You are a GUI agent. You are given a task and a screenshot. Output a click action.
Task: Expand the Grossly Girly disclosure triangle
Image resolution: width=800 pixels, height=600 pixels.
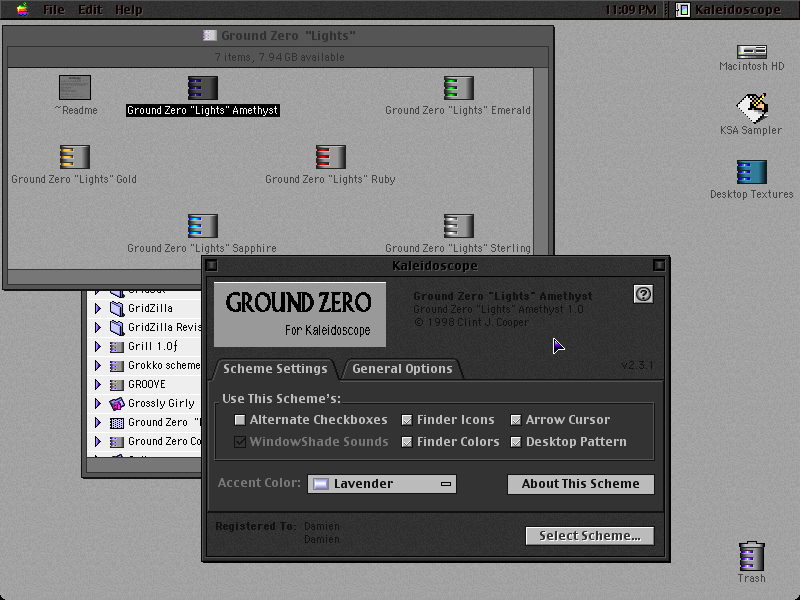[97, 404]
